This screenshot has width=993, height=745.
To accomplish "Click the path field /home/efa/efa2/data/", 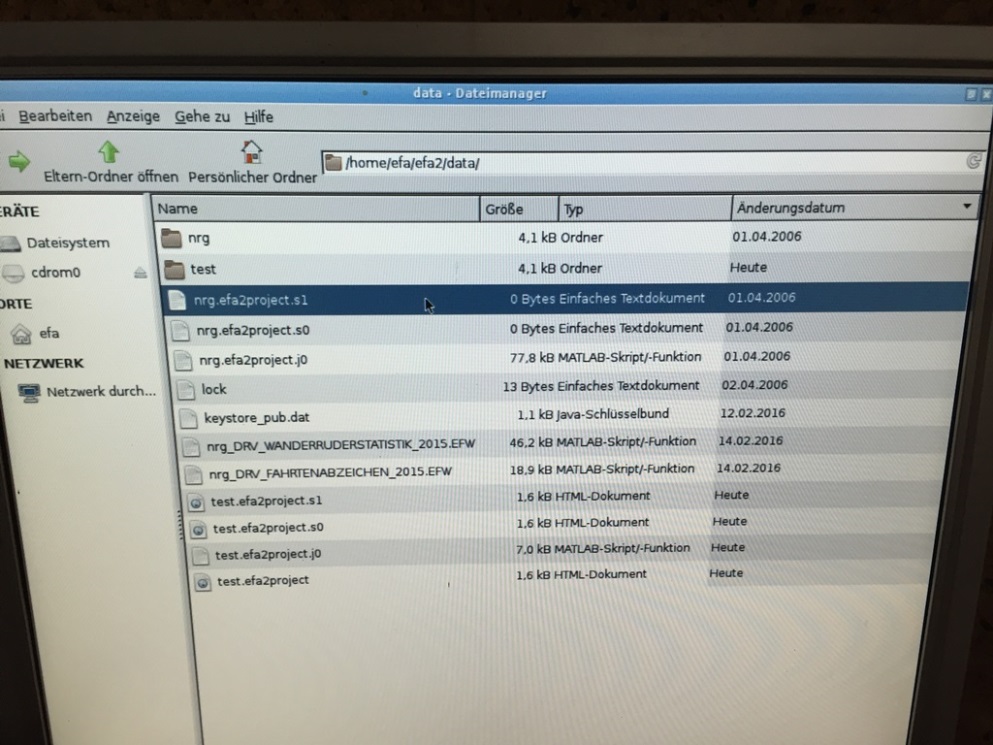I will (x=640, y=162).
